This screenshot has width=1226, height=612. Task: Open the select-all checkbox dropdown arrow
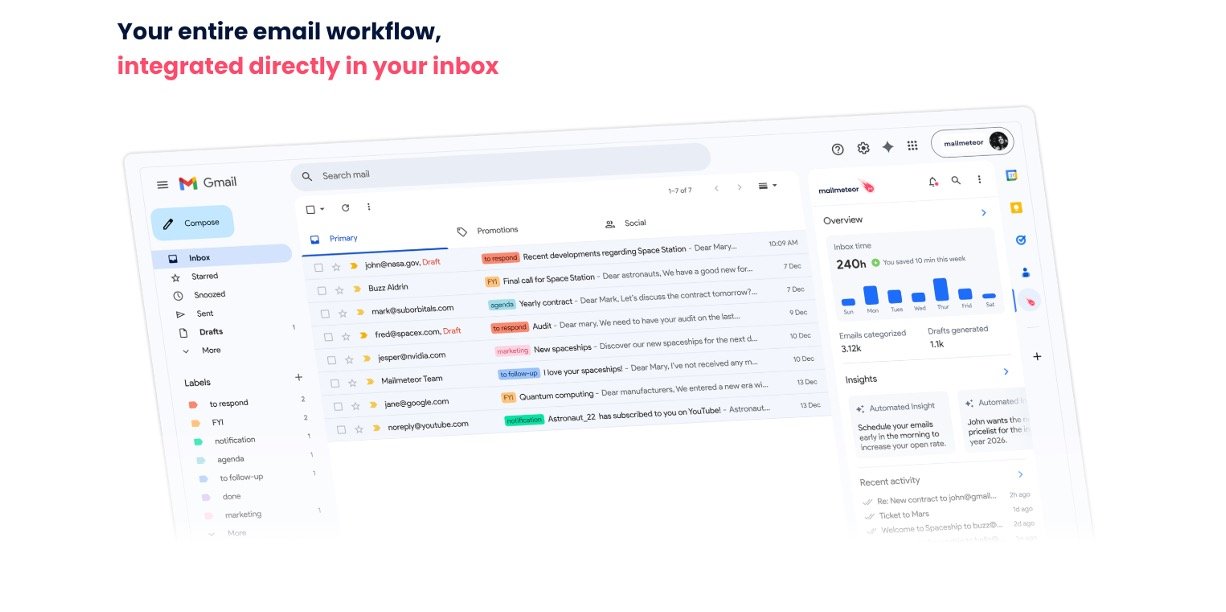[x=322, y=210]
